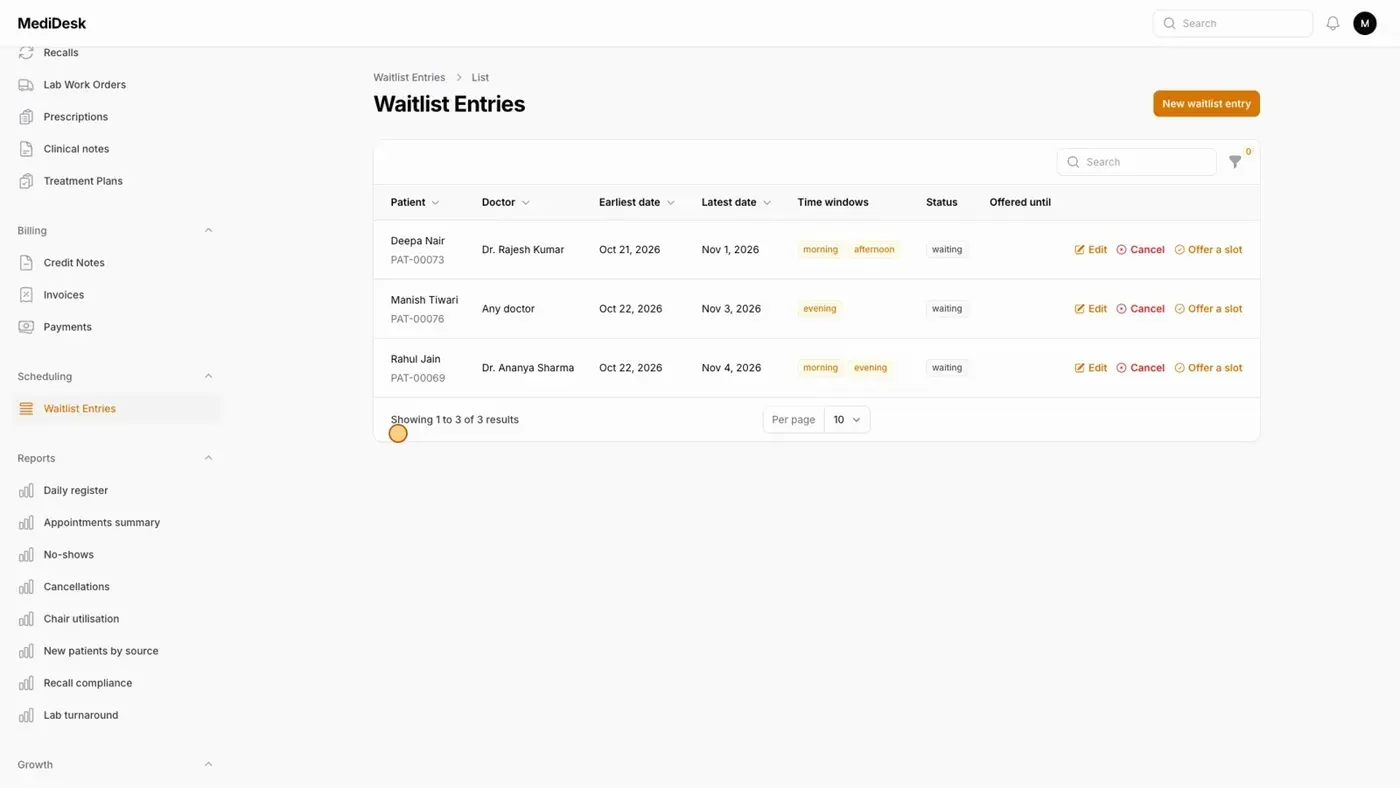Open the user avatar M menu
Screen dimensions: 1400x788
1365,23
